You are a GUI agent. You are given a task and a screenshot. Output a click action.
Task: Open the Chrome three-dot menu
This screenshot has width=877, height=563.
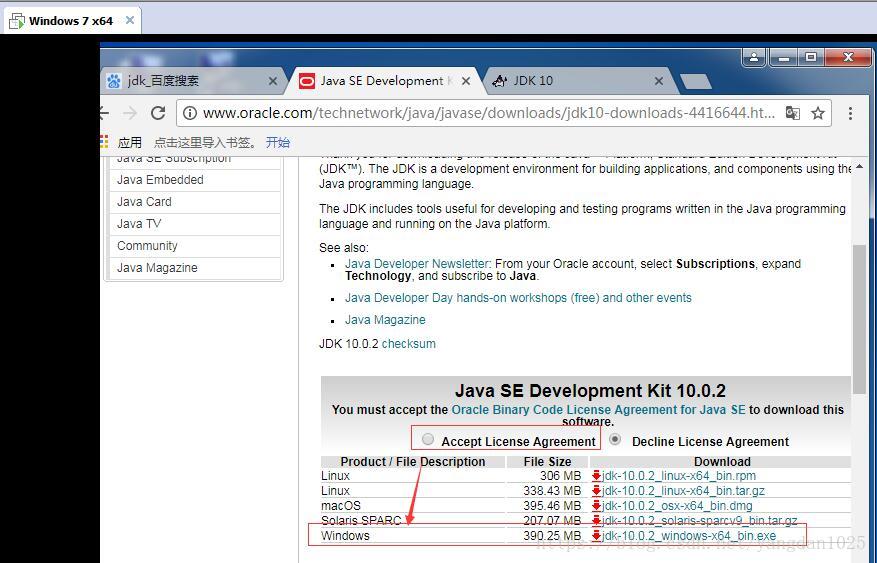coord(850,113)
